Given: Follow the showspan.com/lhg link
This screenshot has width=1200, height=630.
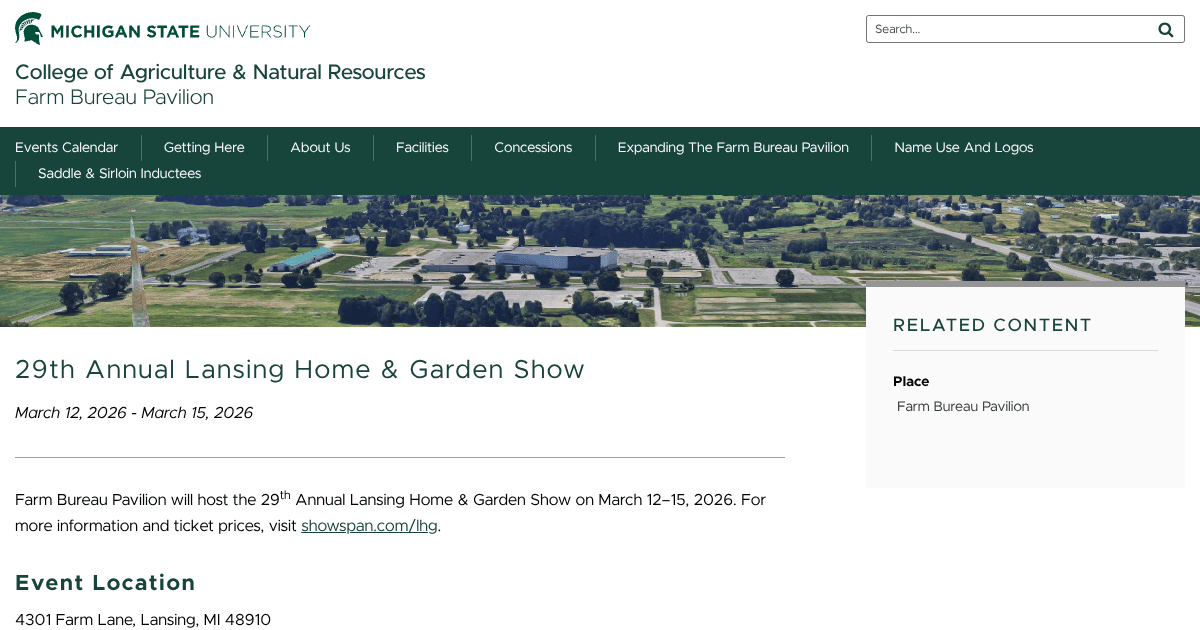Looking at the screenshot, I should [369, 525].
